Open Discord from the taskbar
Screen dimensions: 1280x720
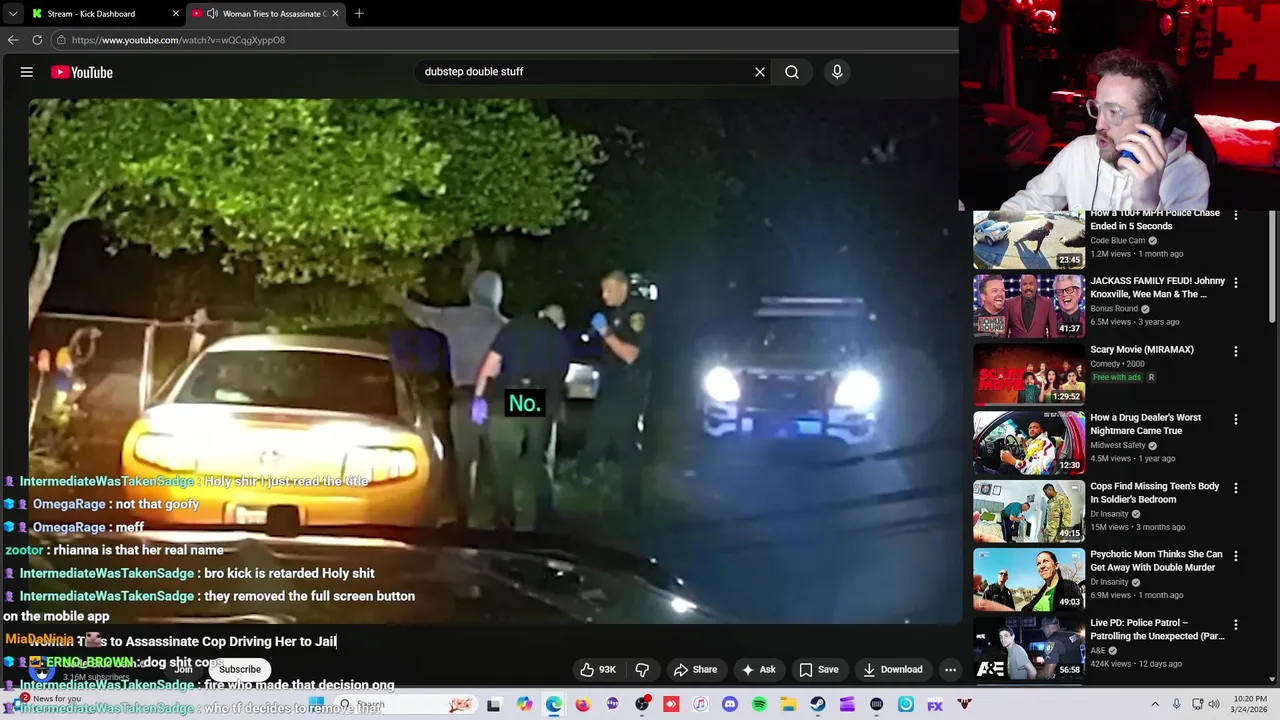click(730, 705)
